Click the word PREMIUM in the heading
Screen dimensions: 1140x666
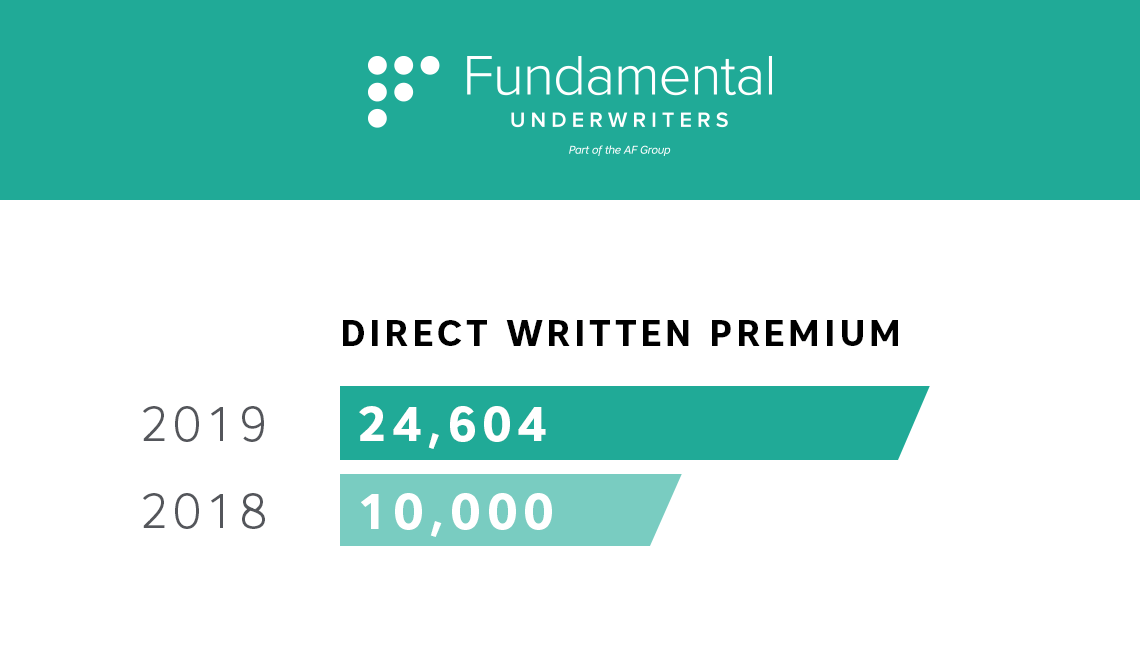pyautogui.click(x=806, y=334)
